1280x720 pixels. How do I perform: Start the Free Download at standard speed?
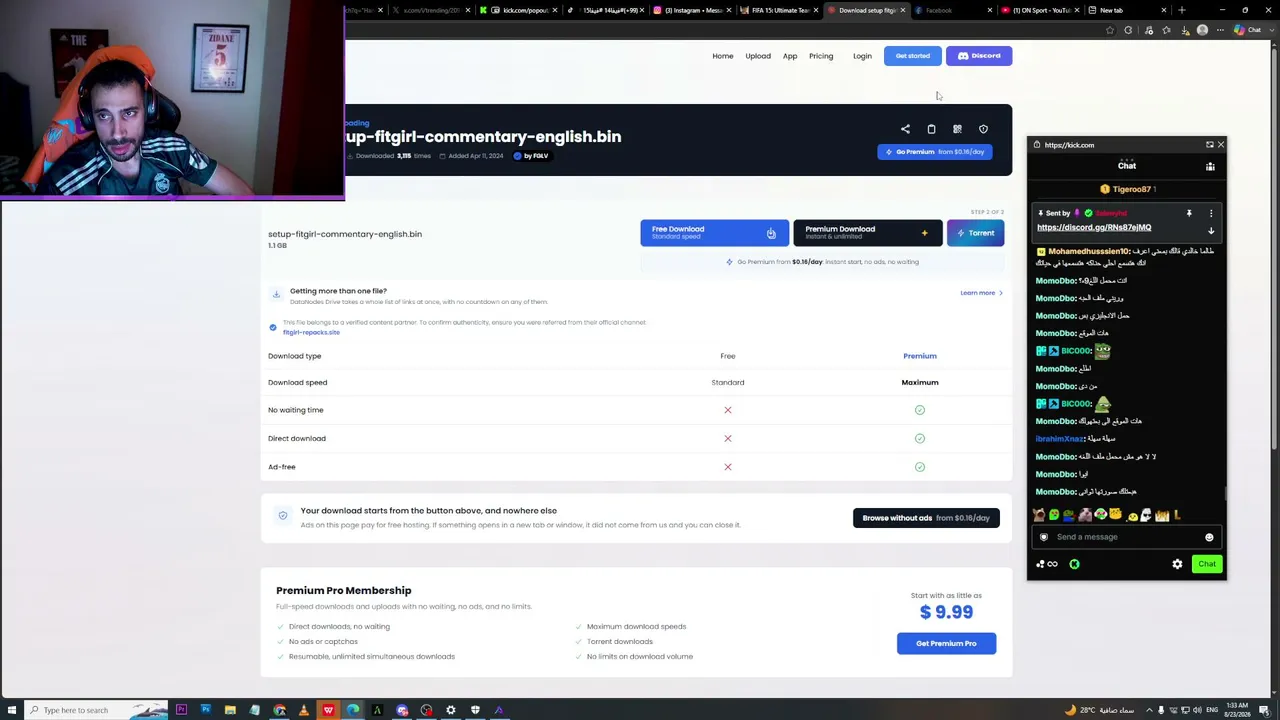(x=714, y=233)
